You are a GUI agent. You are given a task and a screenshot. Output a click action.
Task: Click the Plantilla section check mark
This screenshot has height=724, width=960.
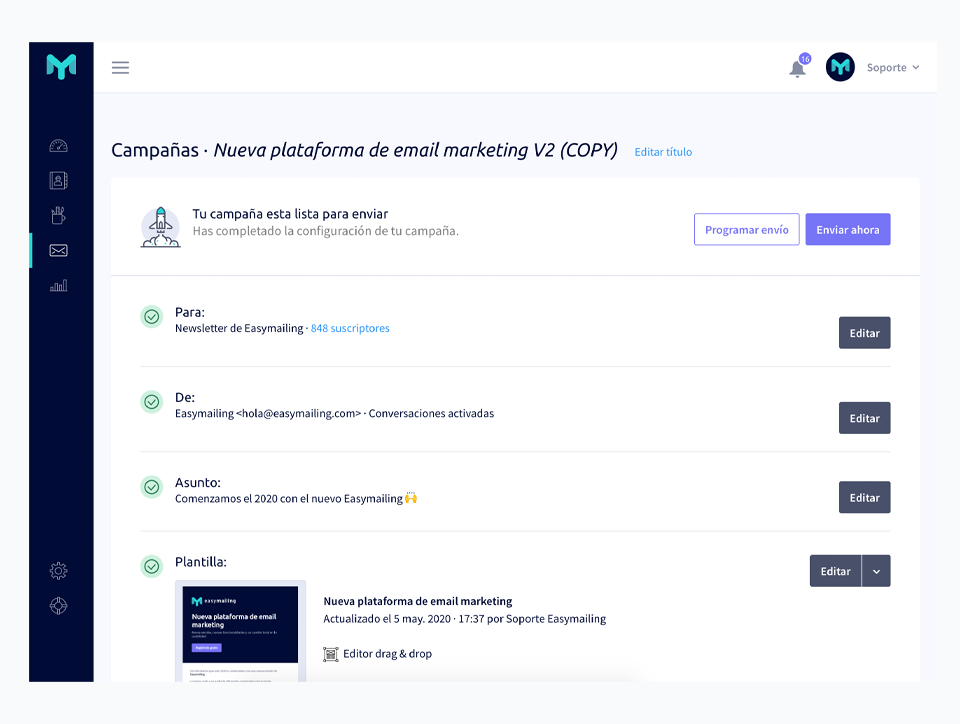point(152,566)
